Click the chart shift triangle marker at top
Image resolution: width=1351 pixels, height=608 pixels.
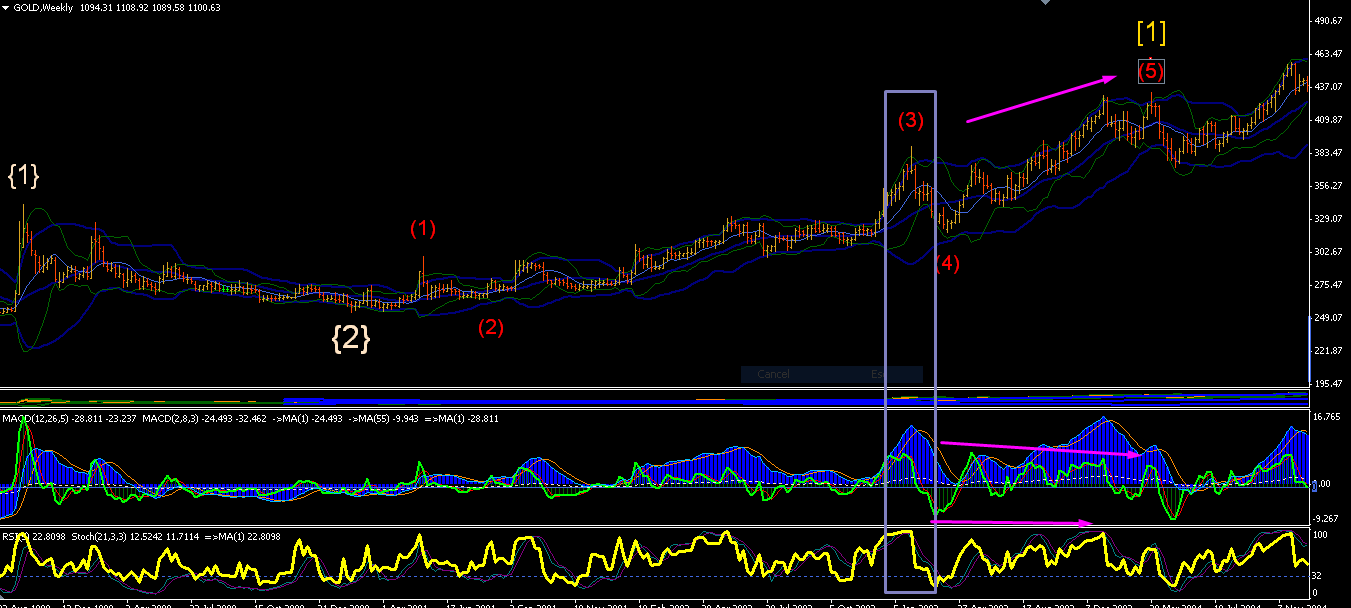(x=1047, y=3)
